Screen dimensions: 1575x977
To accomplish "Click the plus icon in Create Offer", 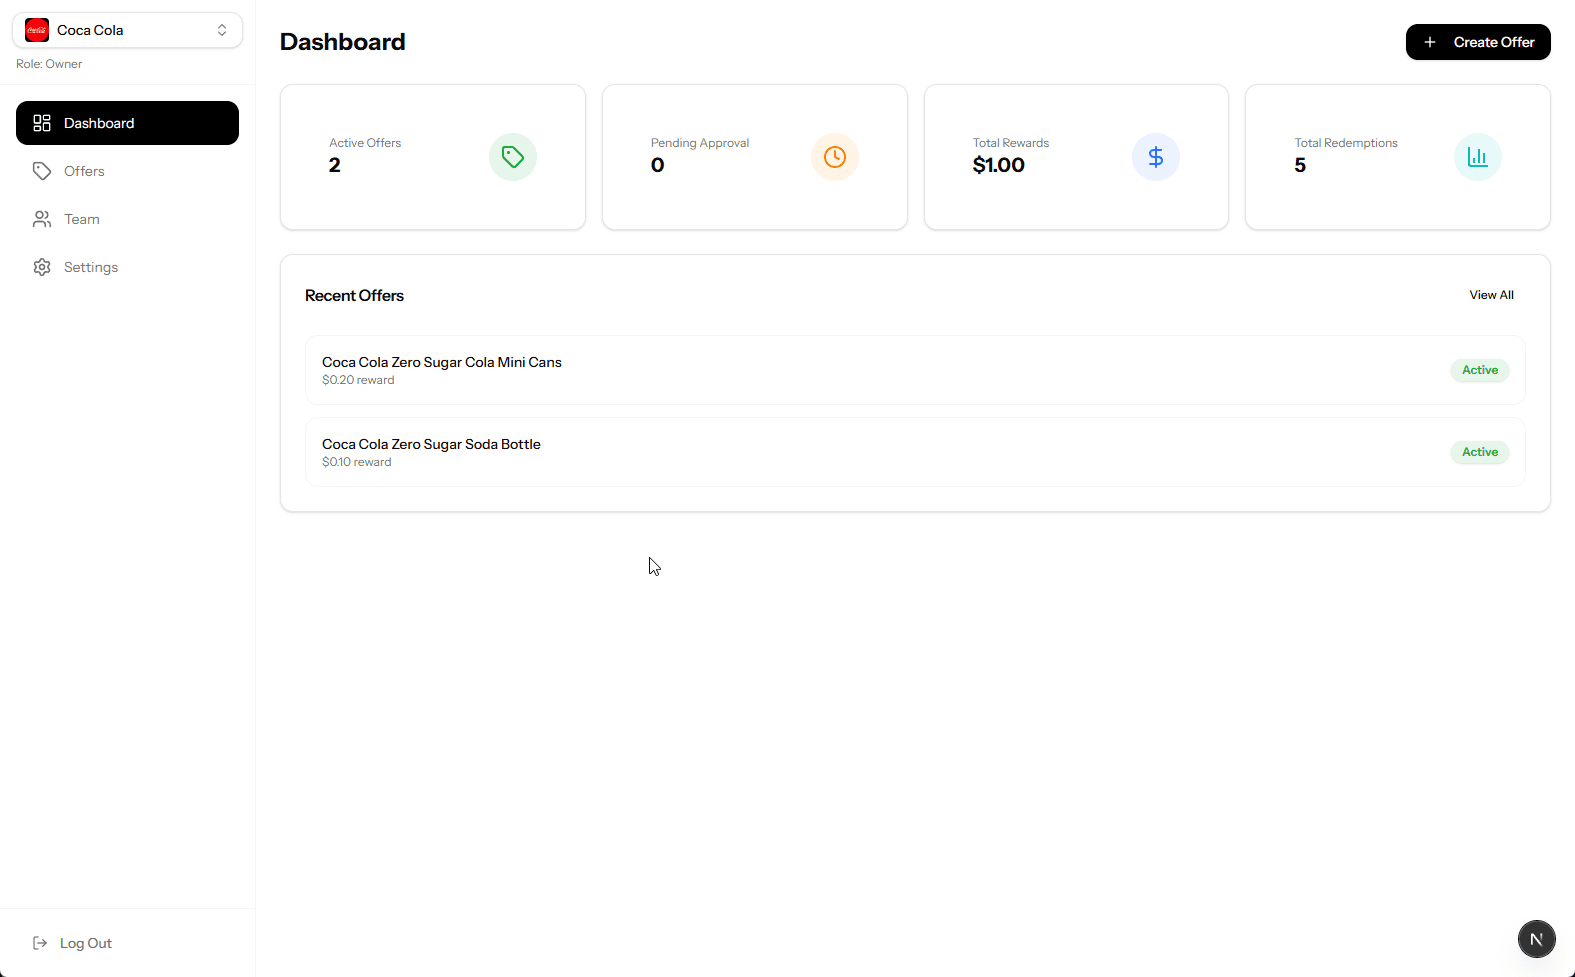I will point(1430,42).
